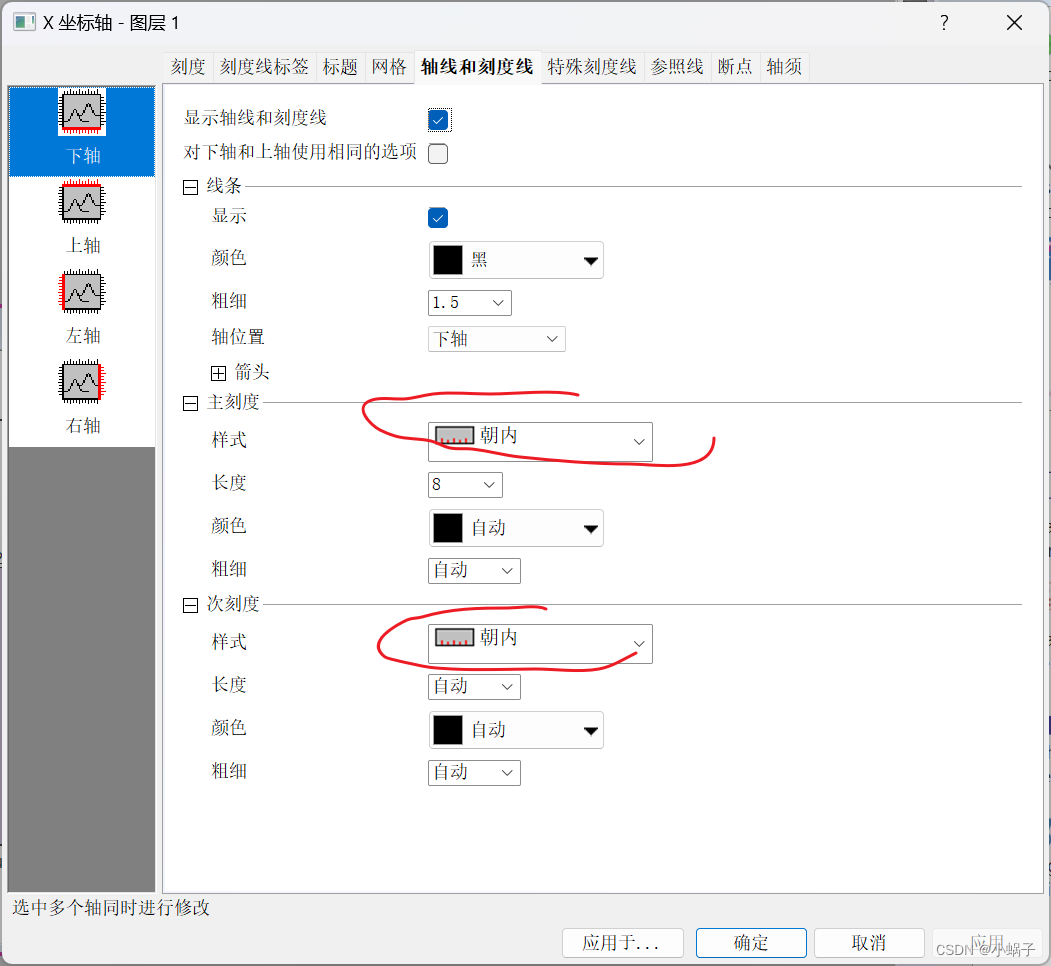Click the help question mark icon
Image resolution: width=1051 pixels, height=966 pixels.
coord(944,23)
